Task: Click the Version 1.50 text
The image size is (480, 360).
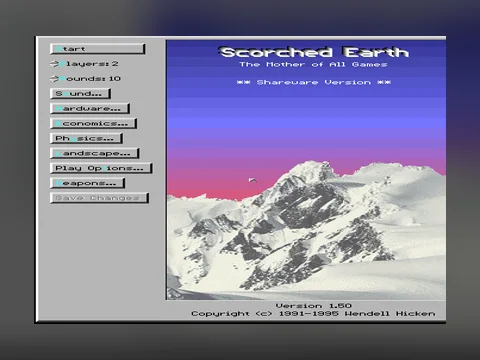Action: coord(313,305)
